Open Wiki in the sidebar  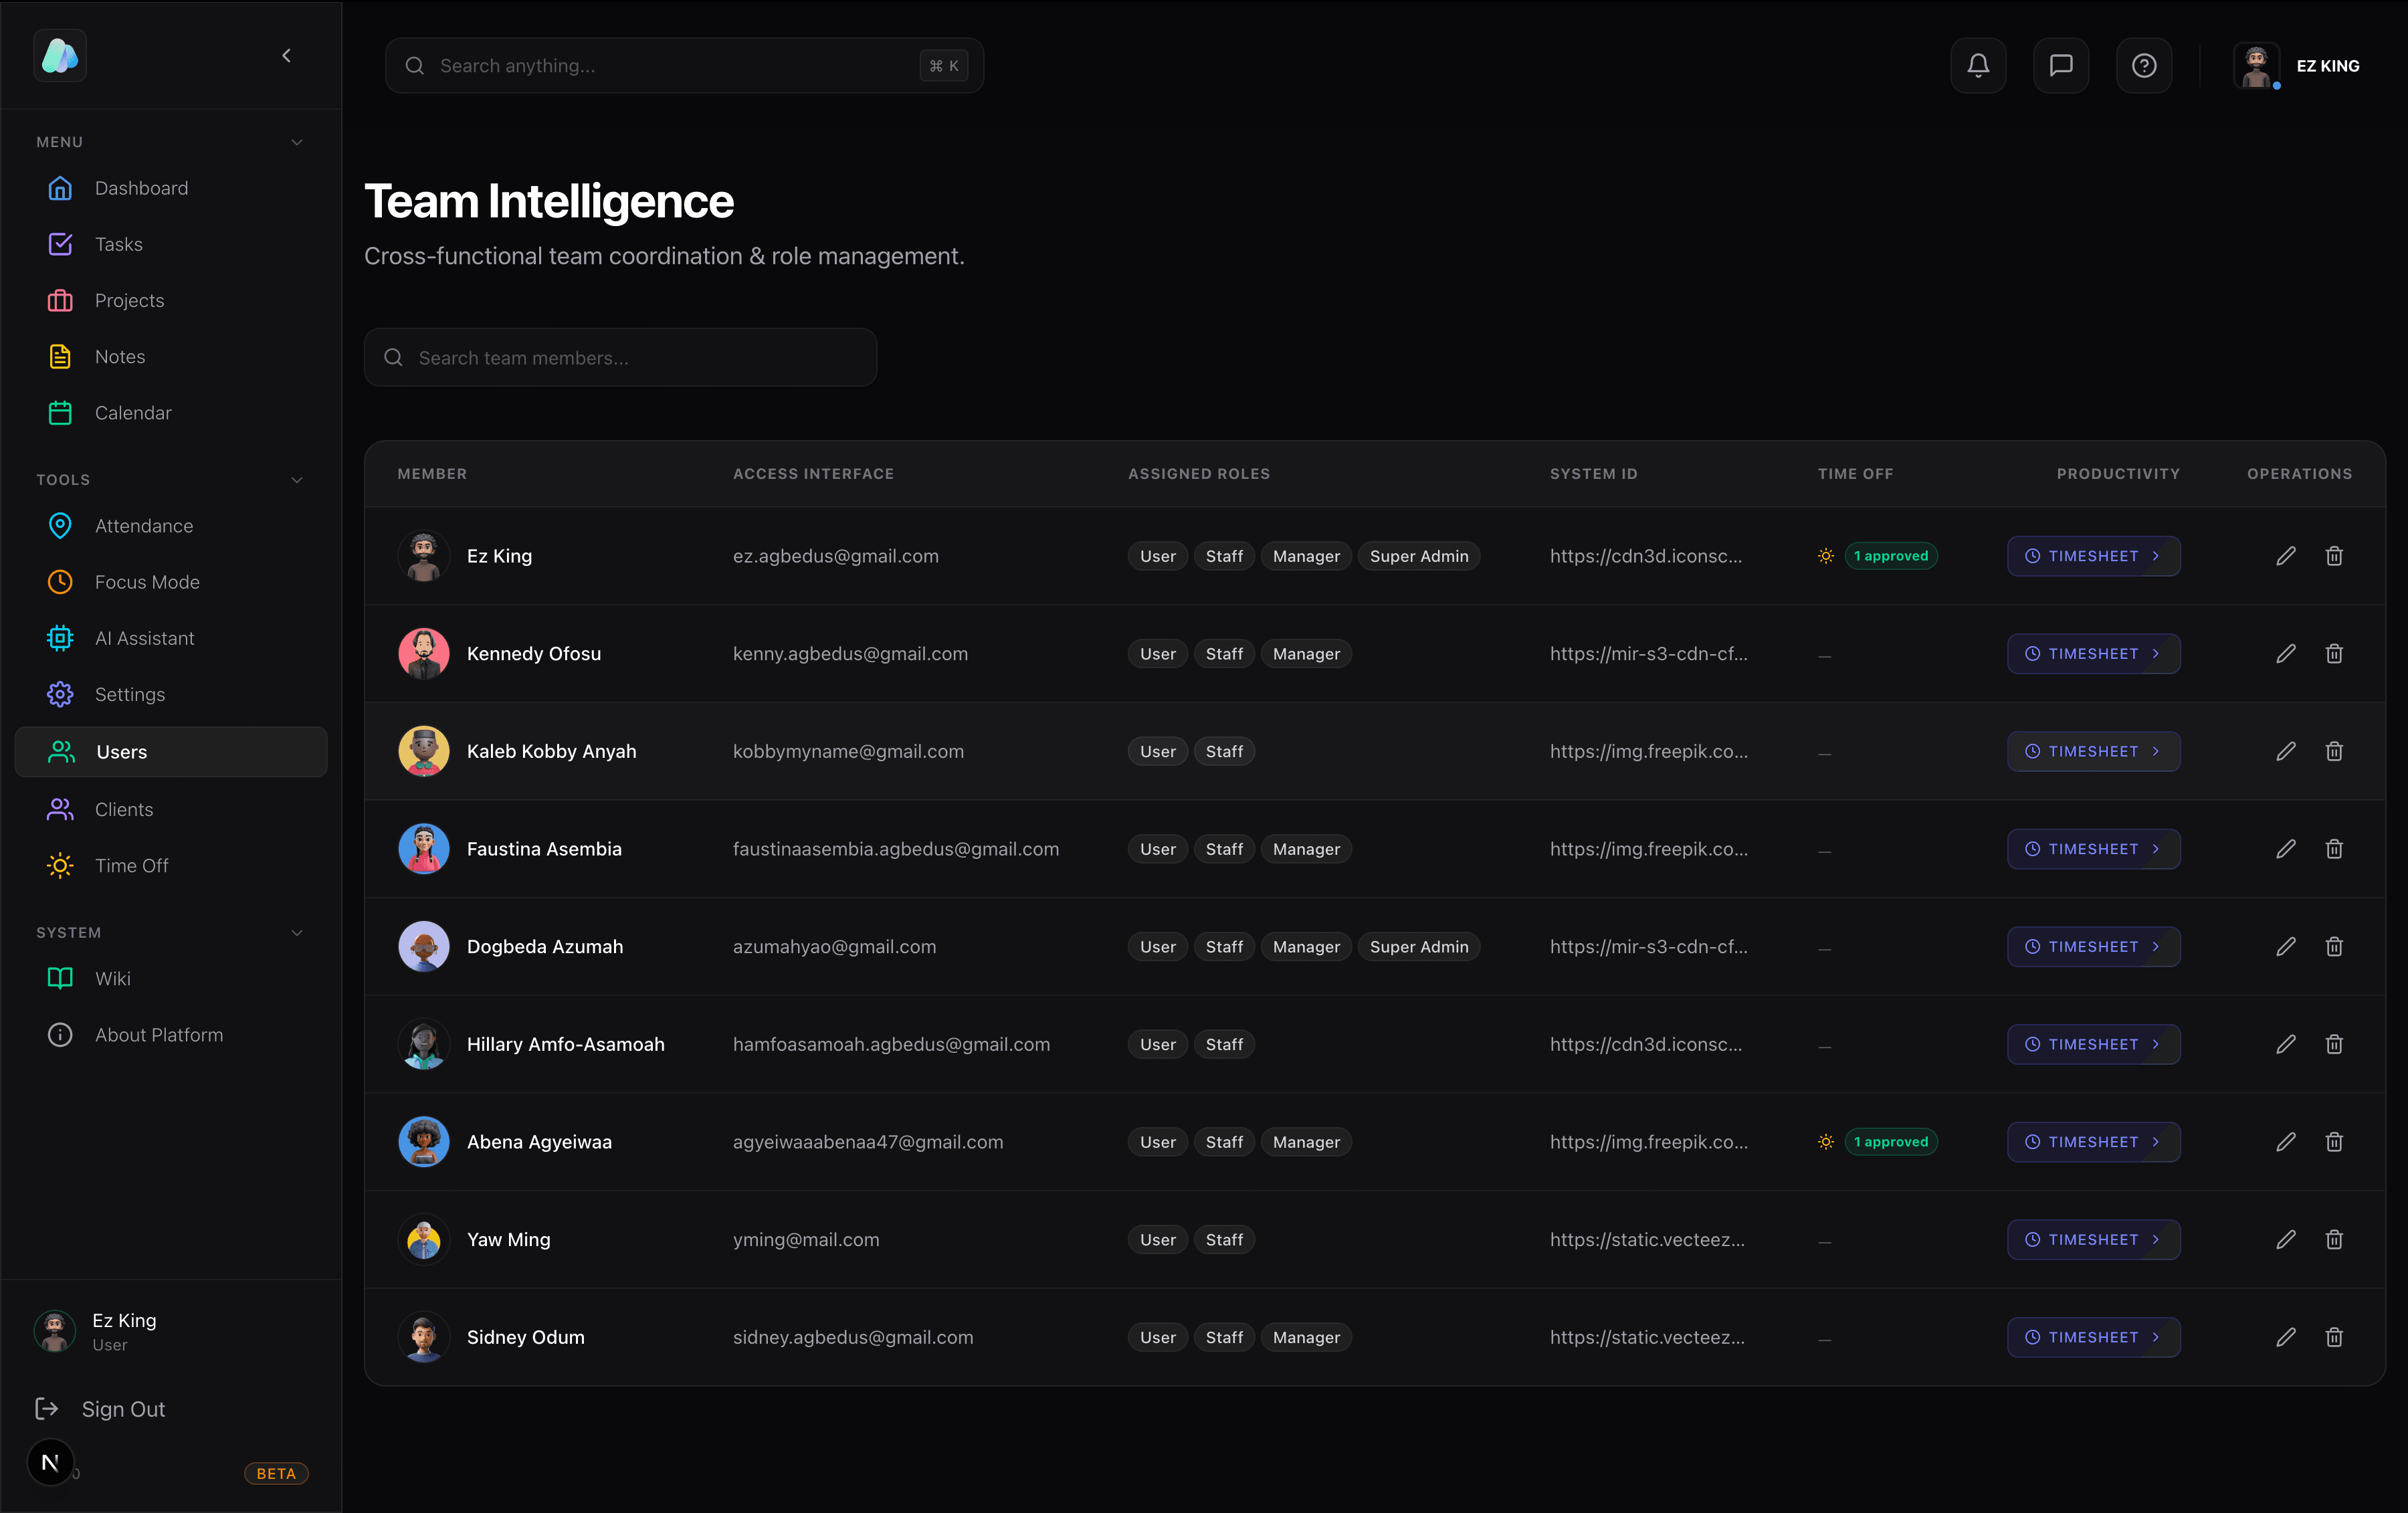[x=171, y=979]
